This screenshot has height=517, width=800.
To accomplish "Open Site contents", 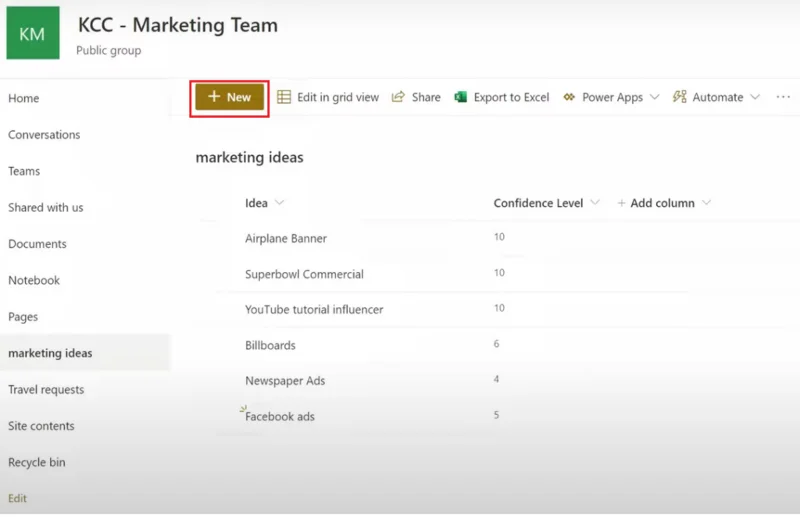I will (41, 426).
